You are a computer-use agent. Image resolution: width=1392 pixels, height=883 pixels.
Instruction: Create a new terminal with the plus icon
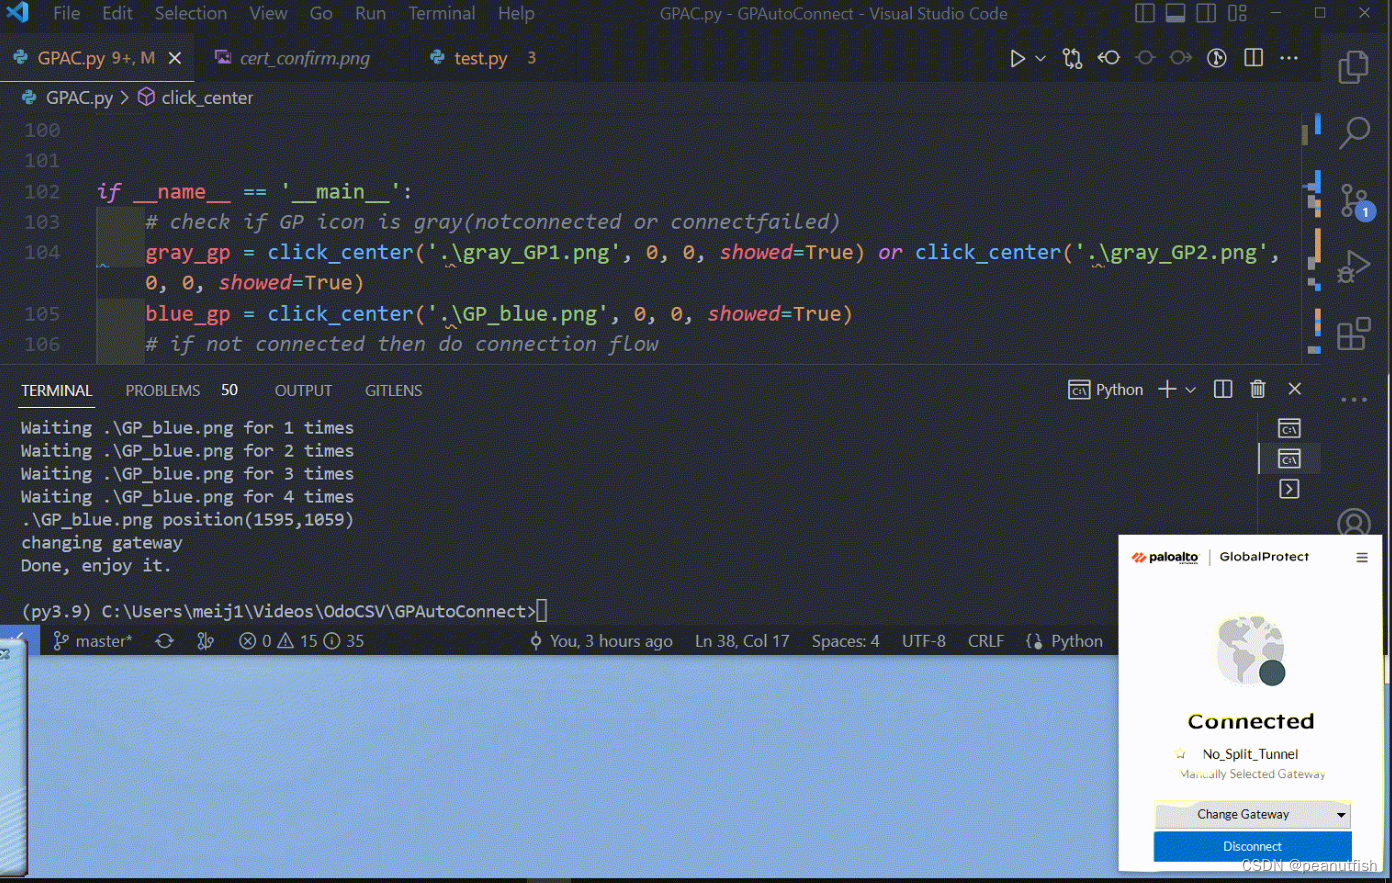coord(1167,389)
